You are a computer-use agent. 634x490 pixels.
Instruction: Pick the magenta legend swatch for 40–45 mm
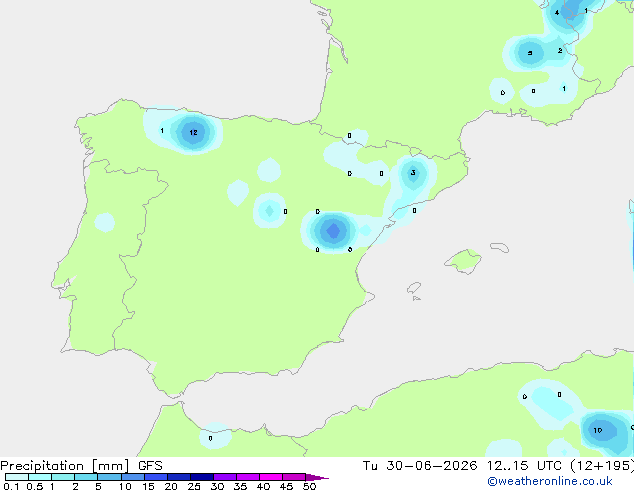(x=271, y=477)
